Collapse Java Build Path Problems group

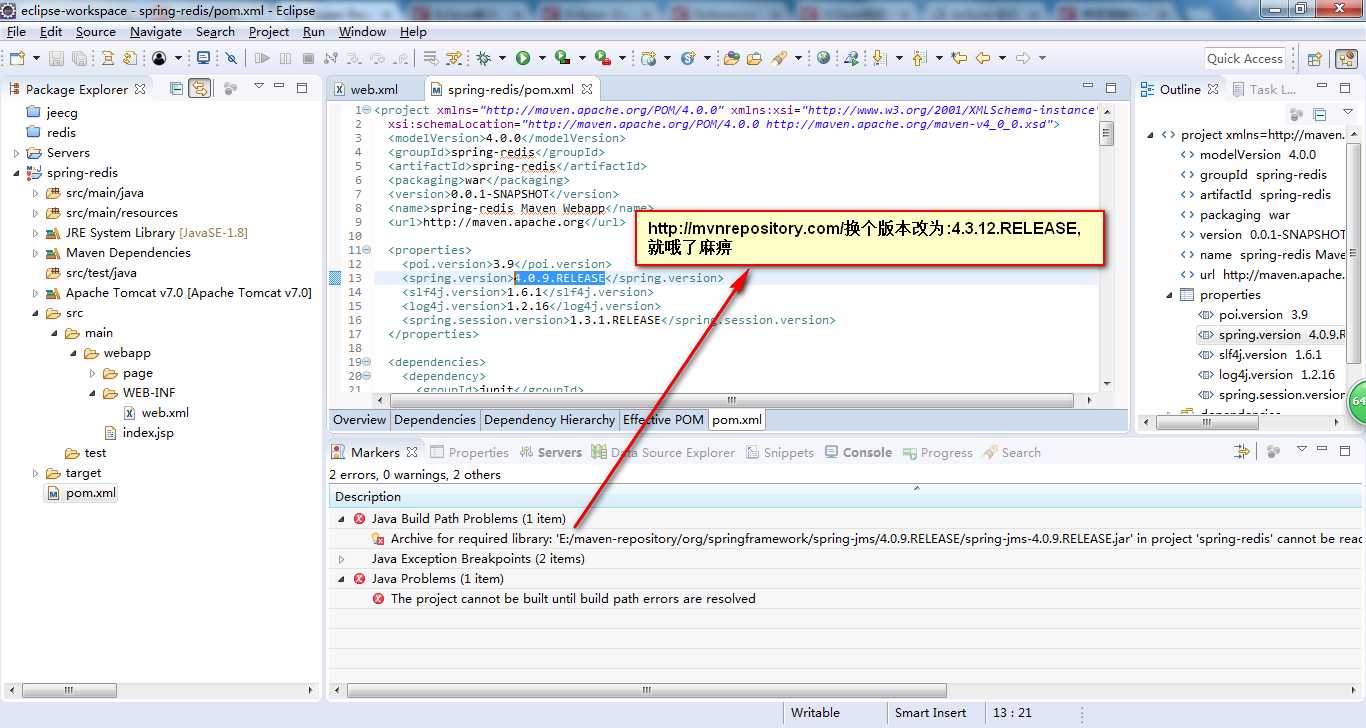coord(341,519)
